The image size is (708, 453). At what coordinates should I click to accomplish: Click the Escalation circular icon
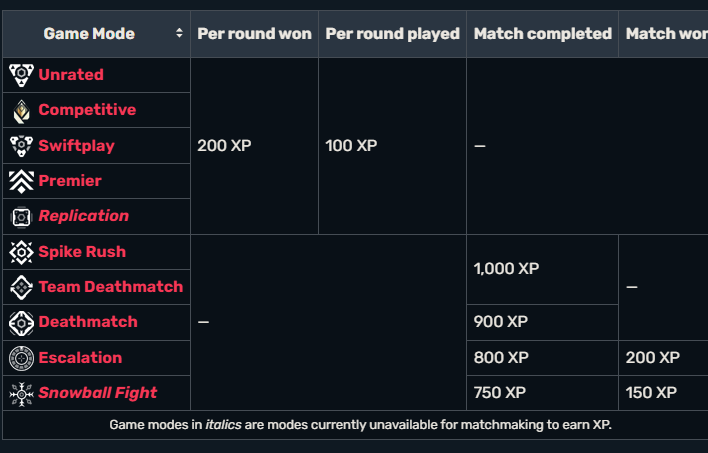(x=21, y=358)
